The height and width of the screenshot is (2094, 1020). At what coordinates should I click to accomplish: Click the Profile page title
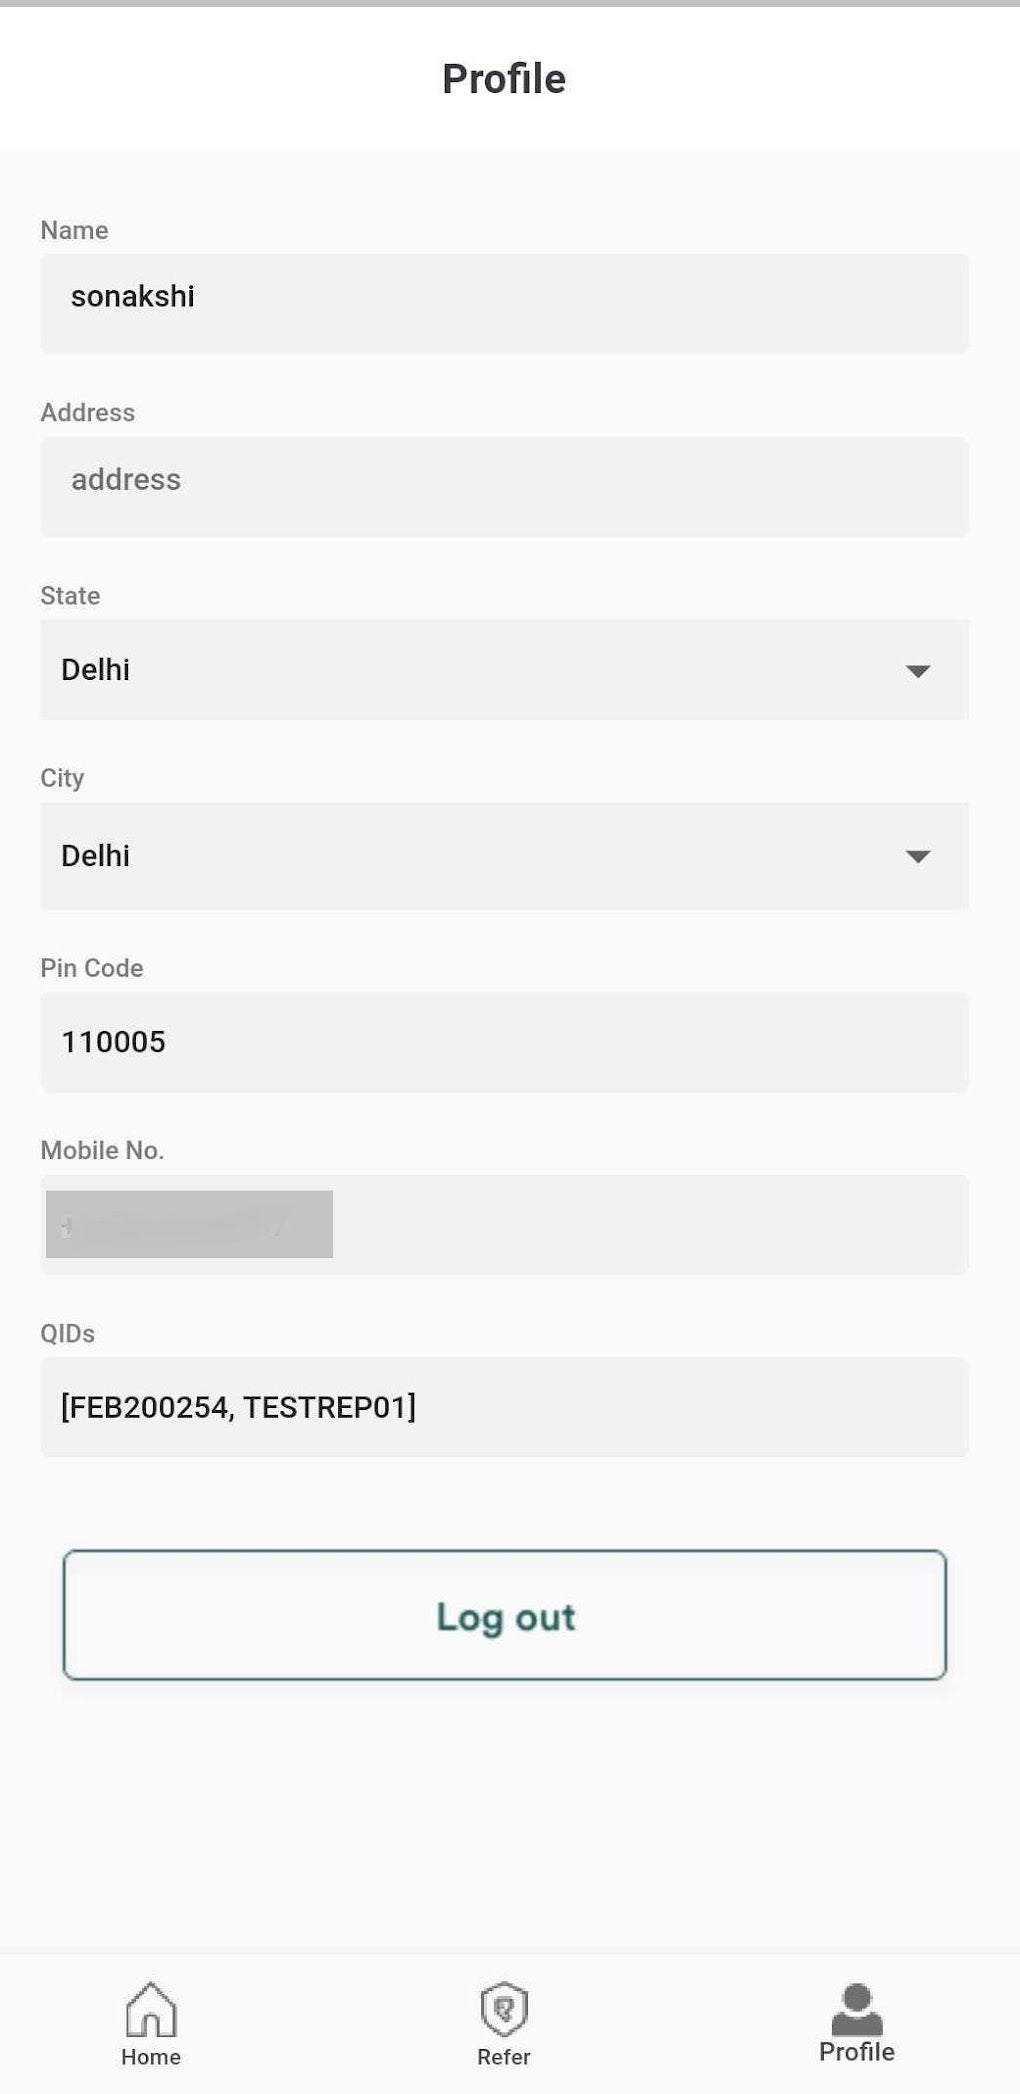(x=504, y=79)
